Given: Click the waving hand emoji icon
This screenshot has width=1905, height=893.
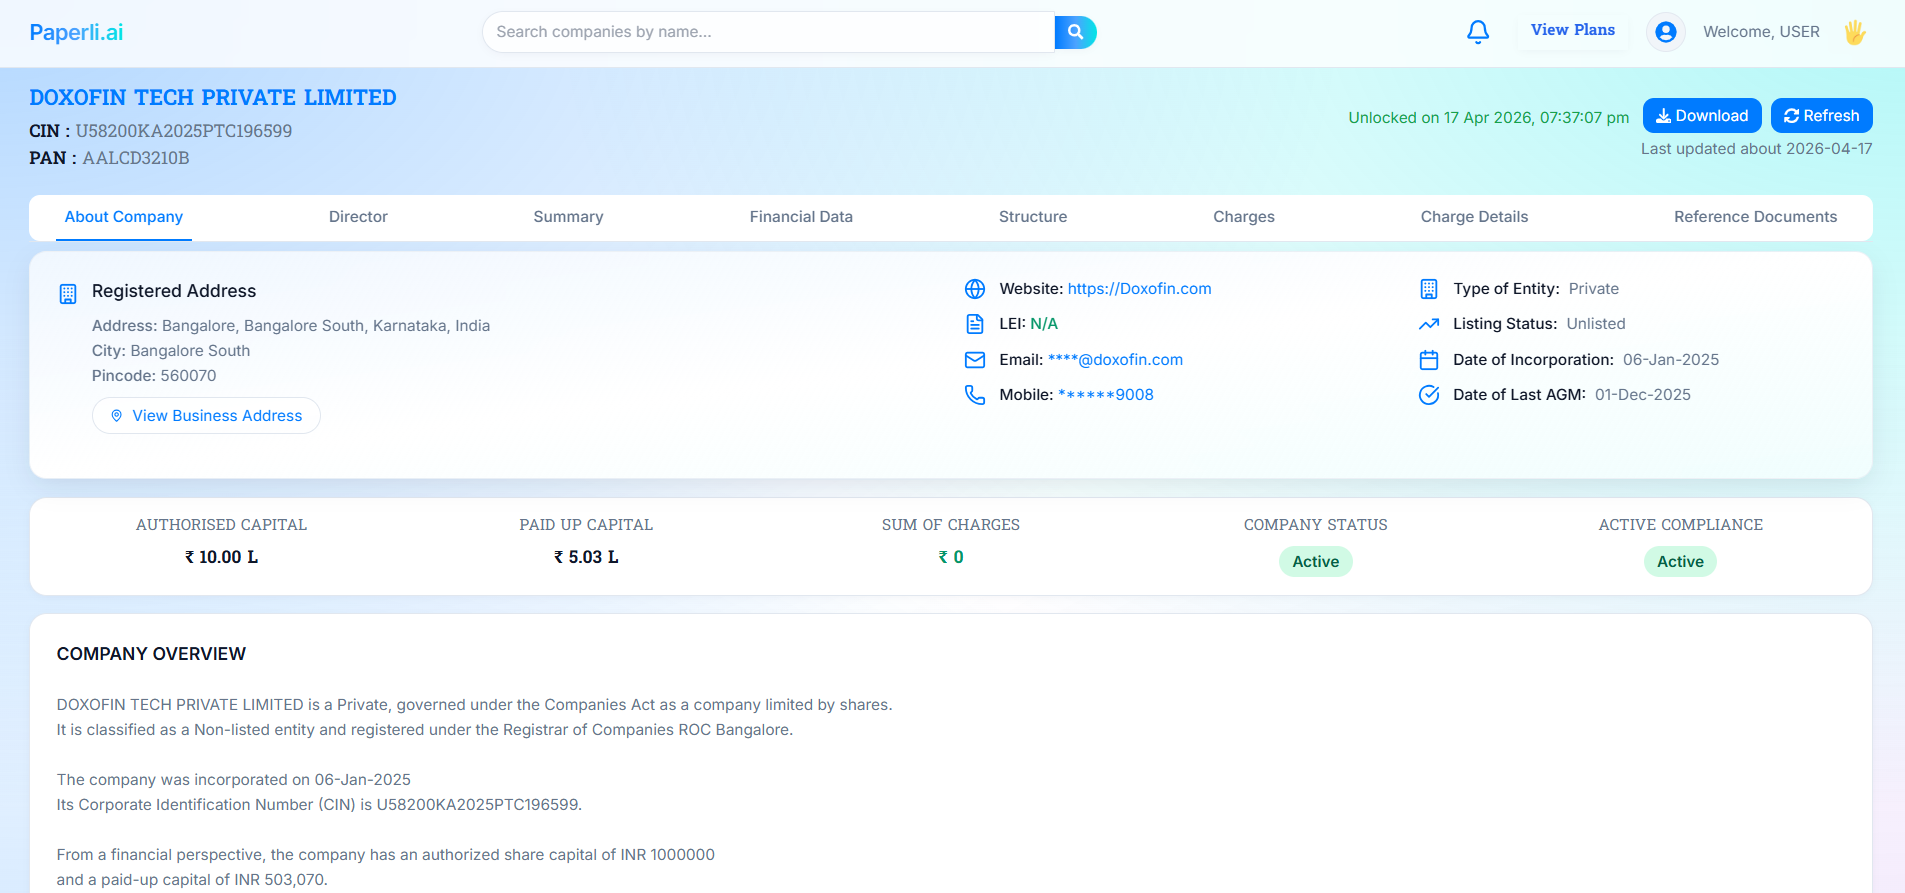Looking at the screenshot, I should point(1855,32).
